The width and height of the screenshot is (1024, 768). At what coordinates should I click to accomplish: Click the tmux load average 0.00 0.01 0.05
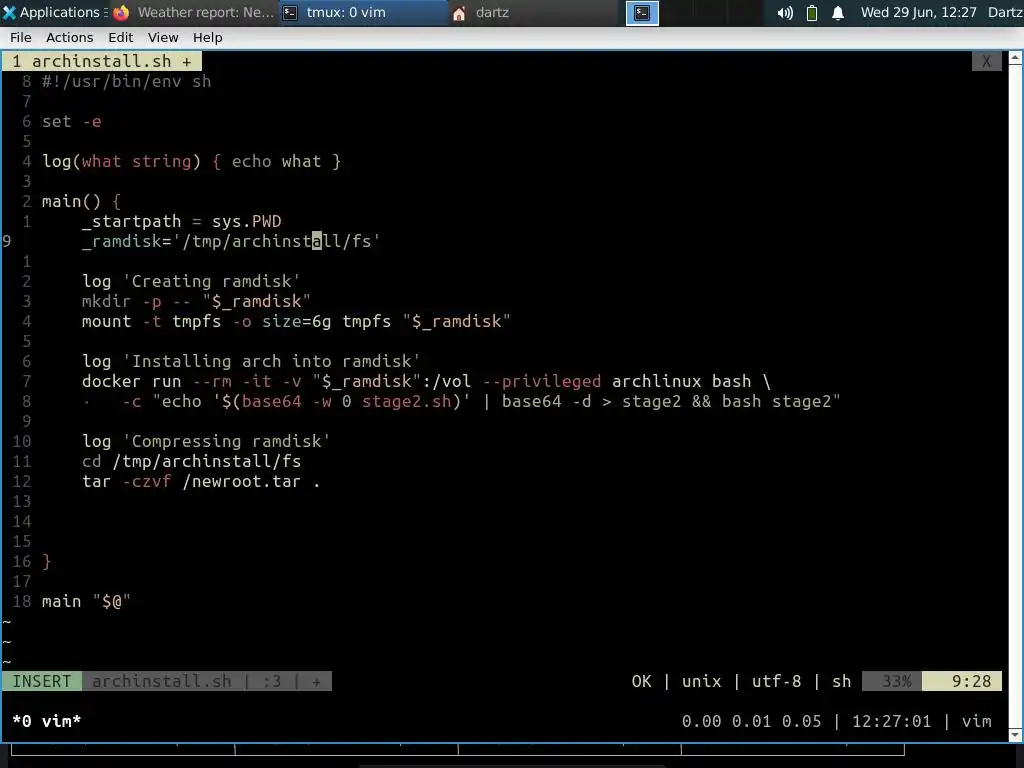751,721
